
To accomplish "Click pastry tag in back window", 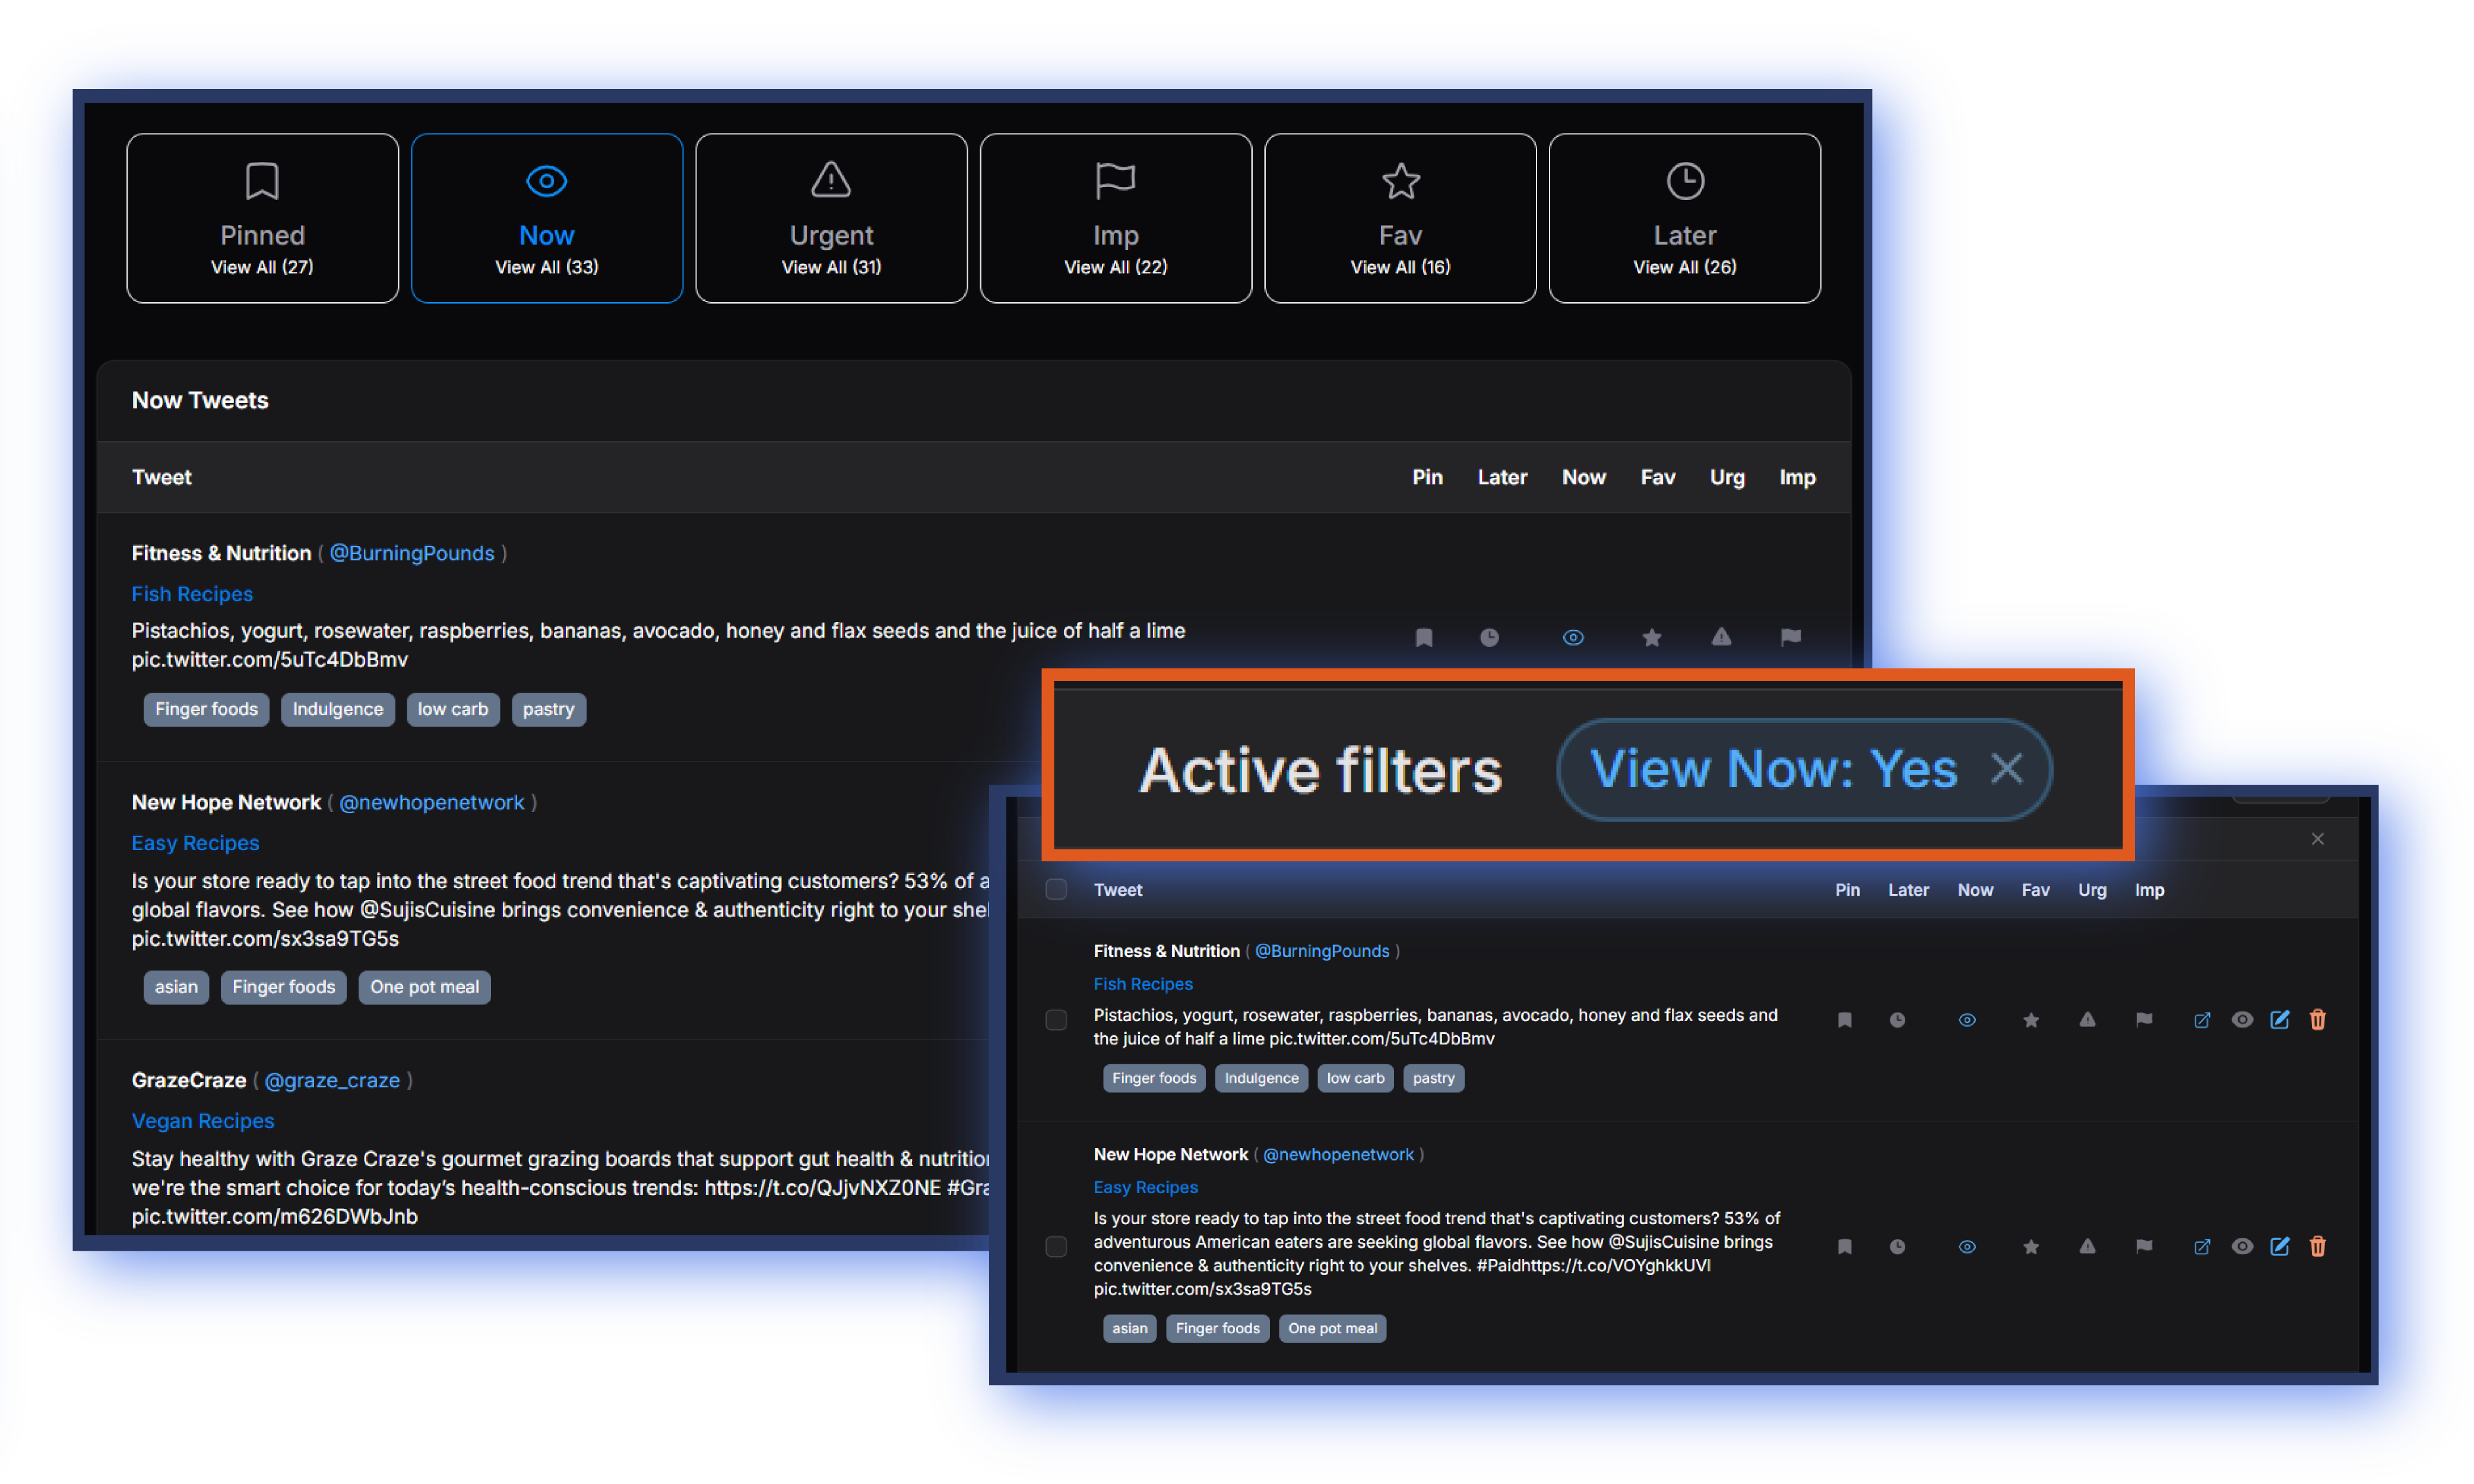I will (549, 709).
